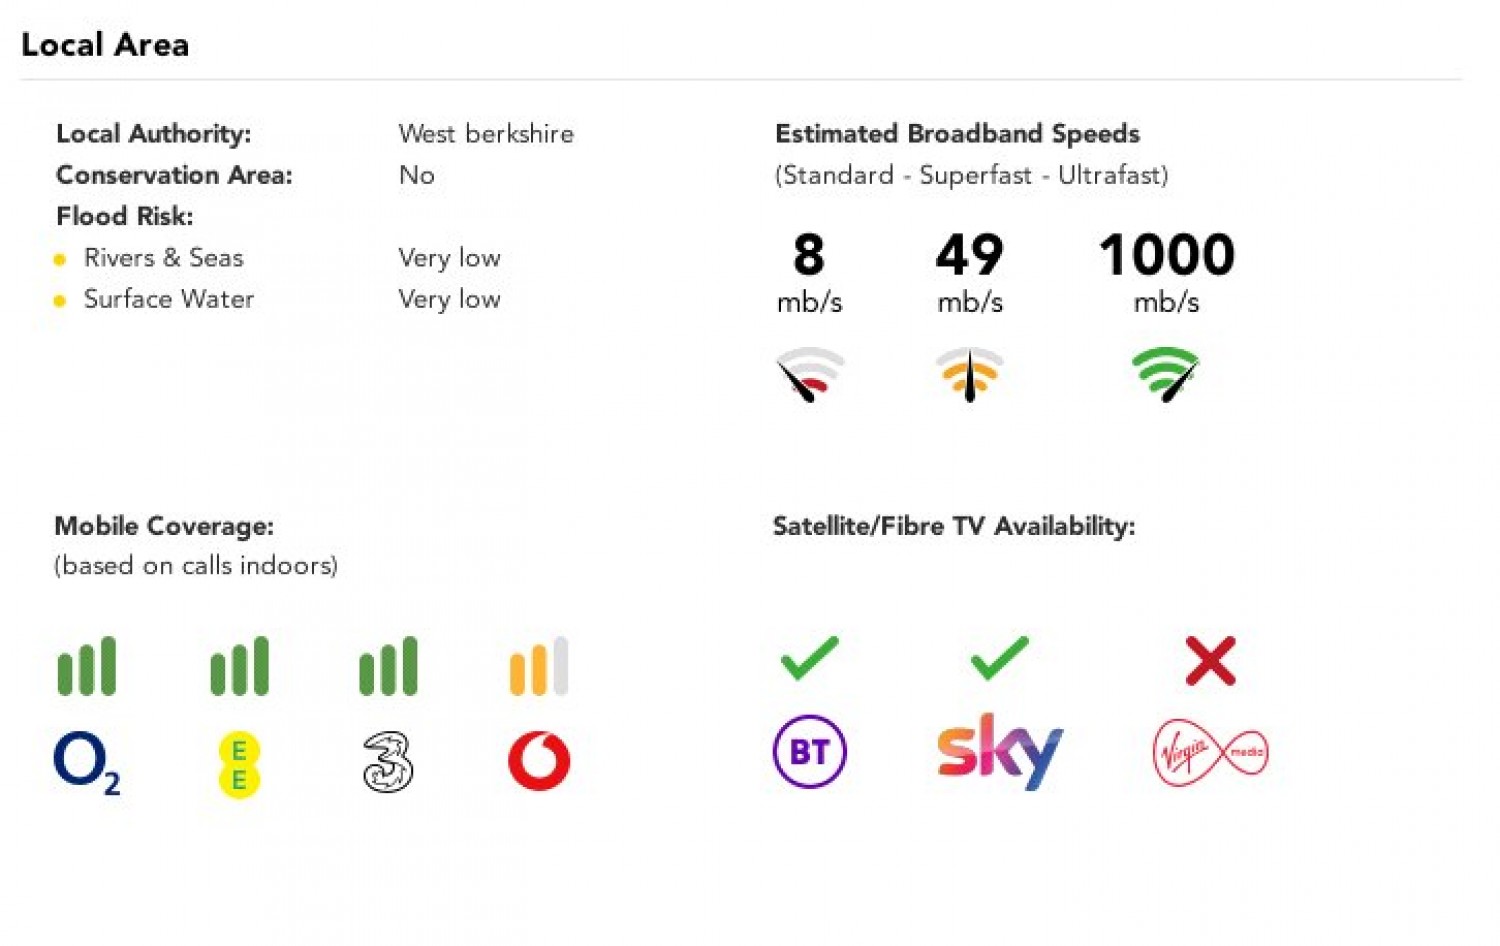
Task: Click the yellow dot beside Surface Water
Action: tap(60, 300)
